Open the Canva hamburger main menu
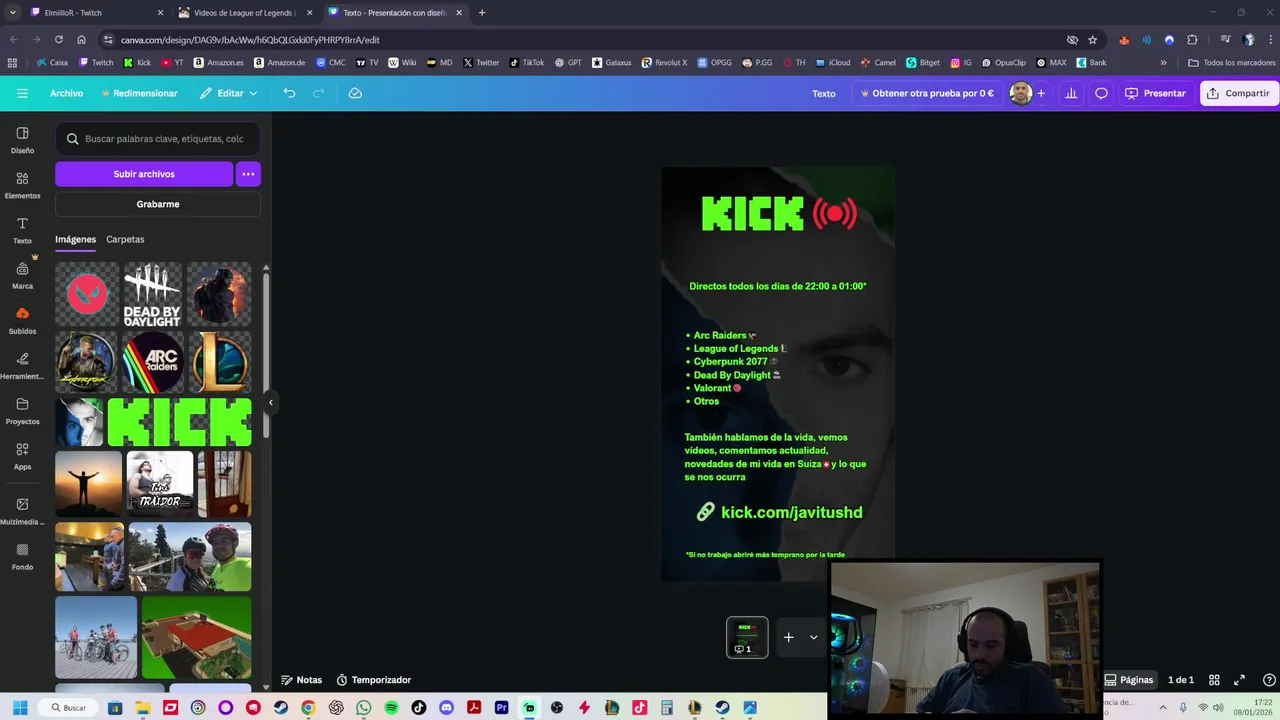The height and width of the screenshot is (720, 1280). (x=22, y=93)
